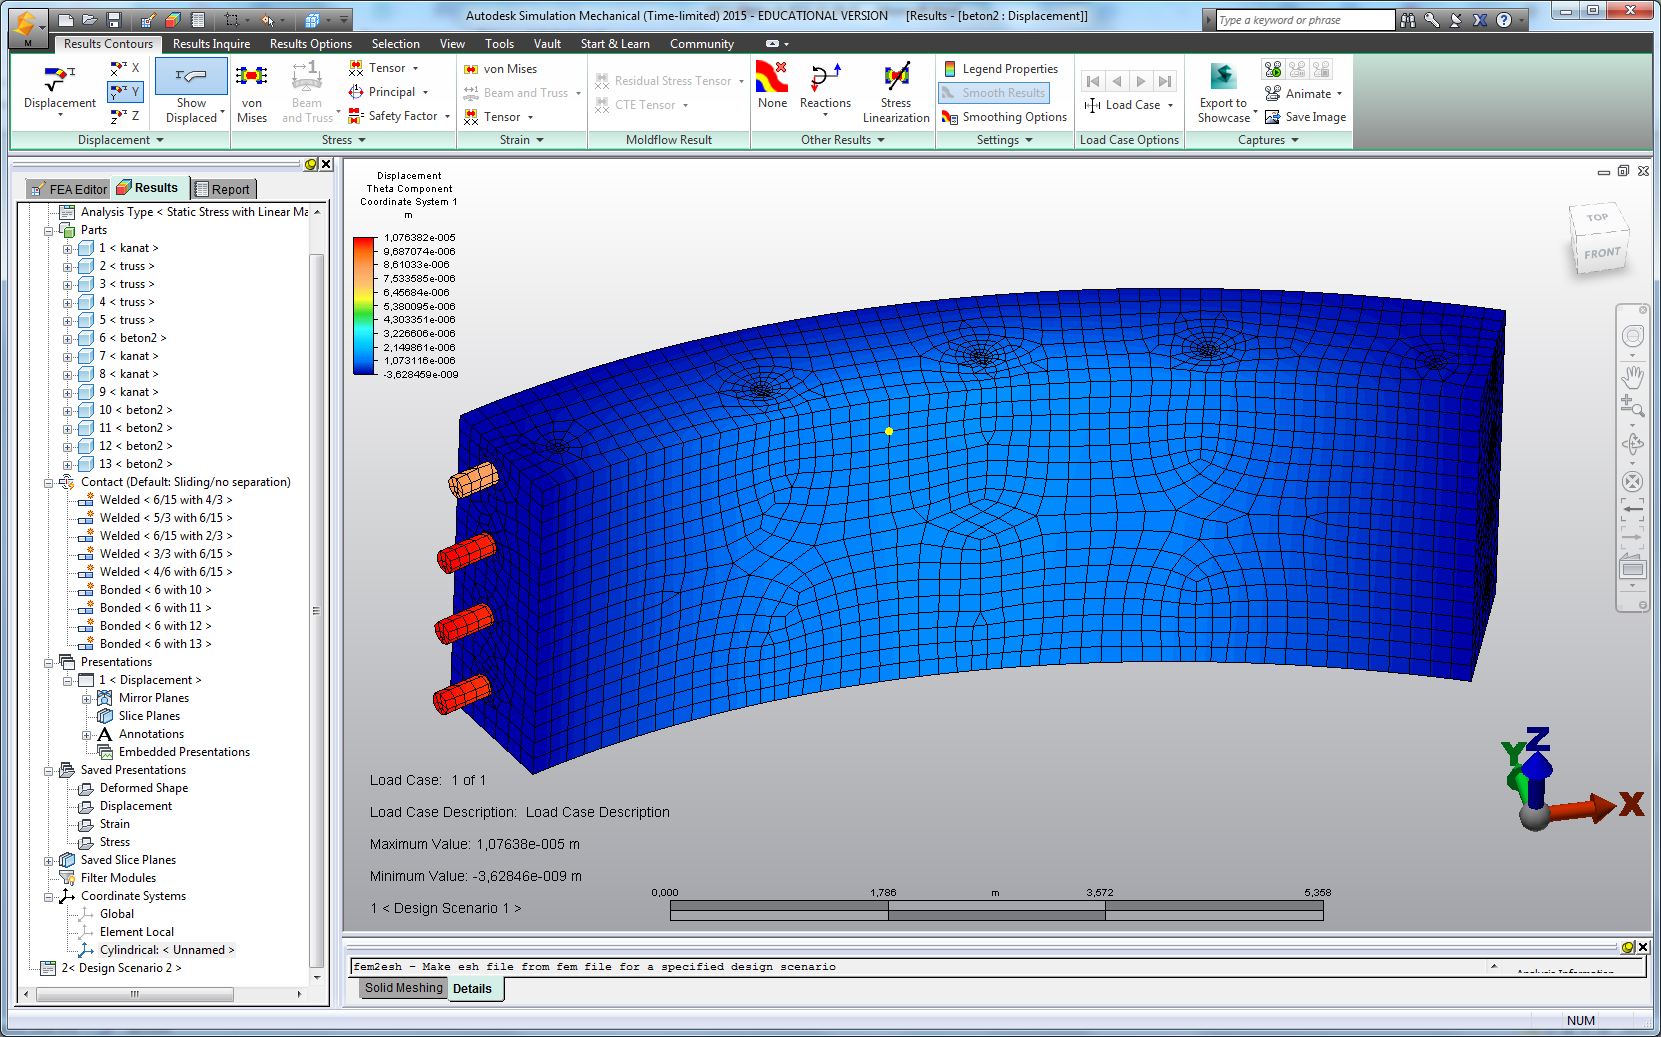The width and height of the screenshot is (1661, 1037).
Task: Collapse the Coordinate Systems tree node
Action: click(x=48, y=897)
